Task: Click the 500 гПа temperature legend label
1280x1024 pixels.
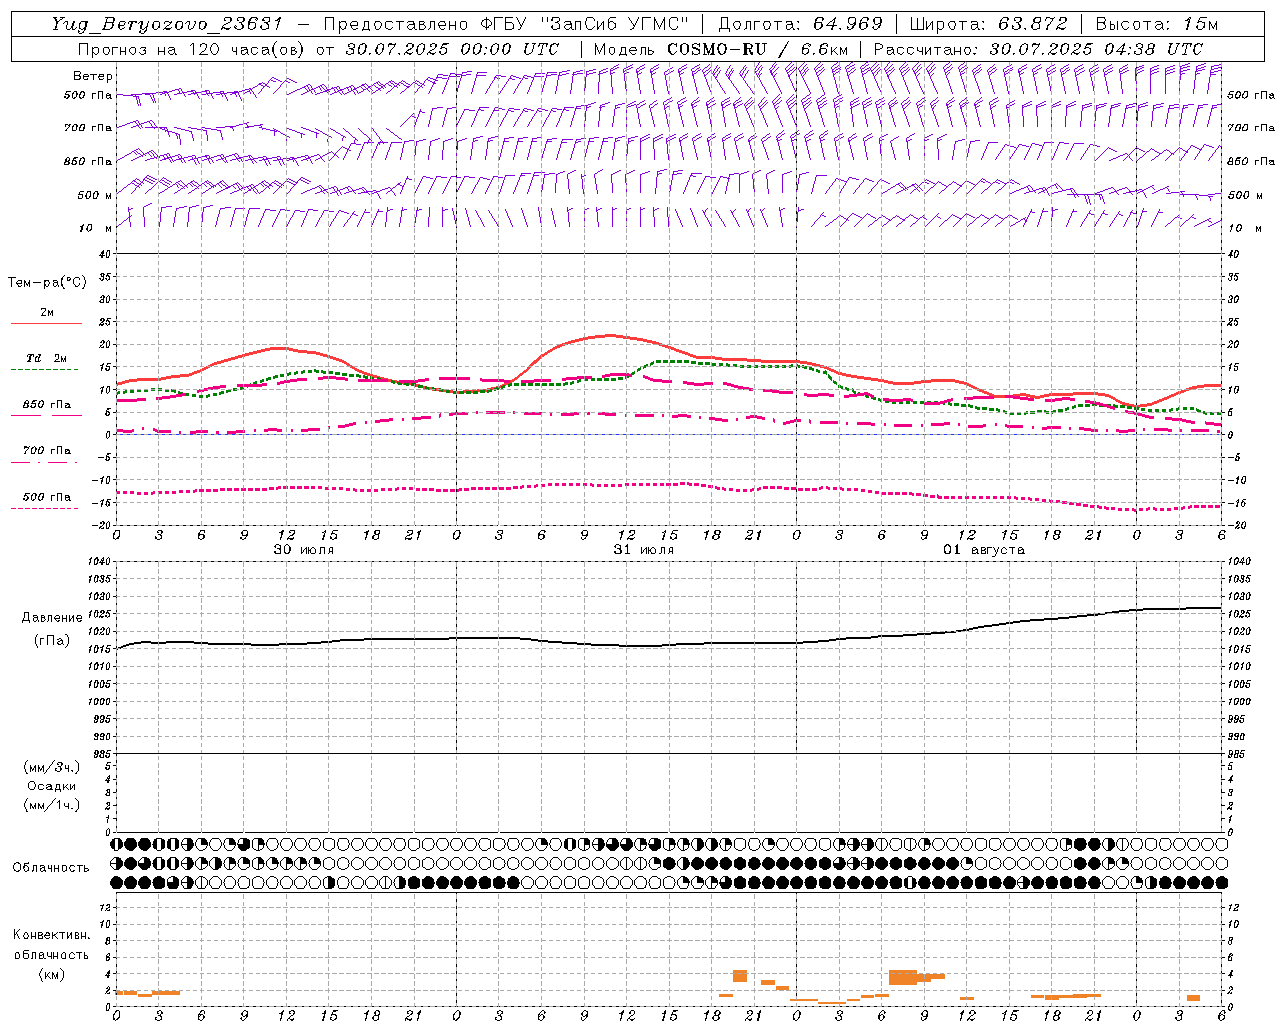Action: point(46,497)
